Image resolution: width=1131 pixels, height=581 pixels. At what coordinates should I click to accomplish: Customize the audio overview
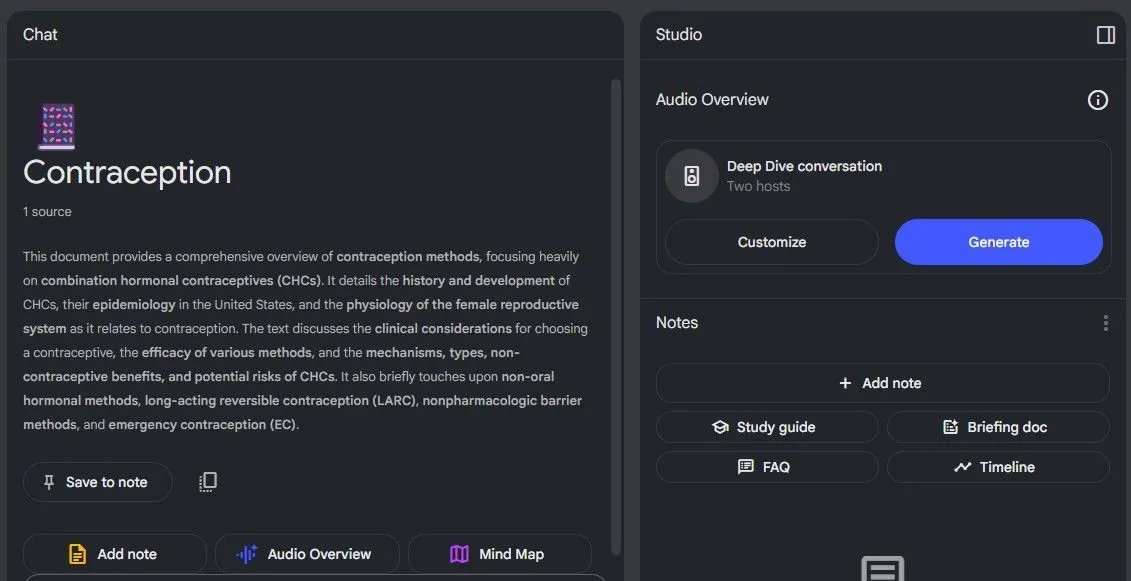(x=771, y=242)
